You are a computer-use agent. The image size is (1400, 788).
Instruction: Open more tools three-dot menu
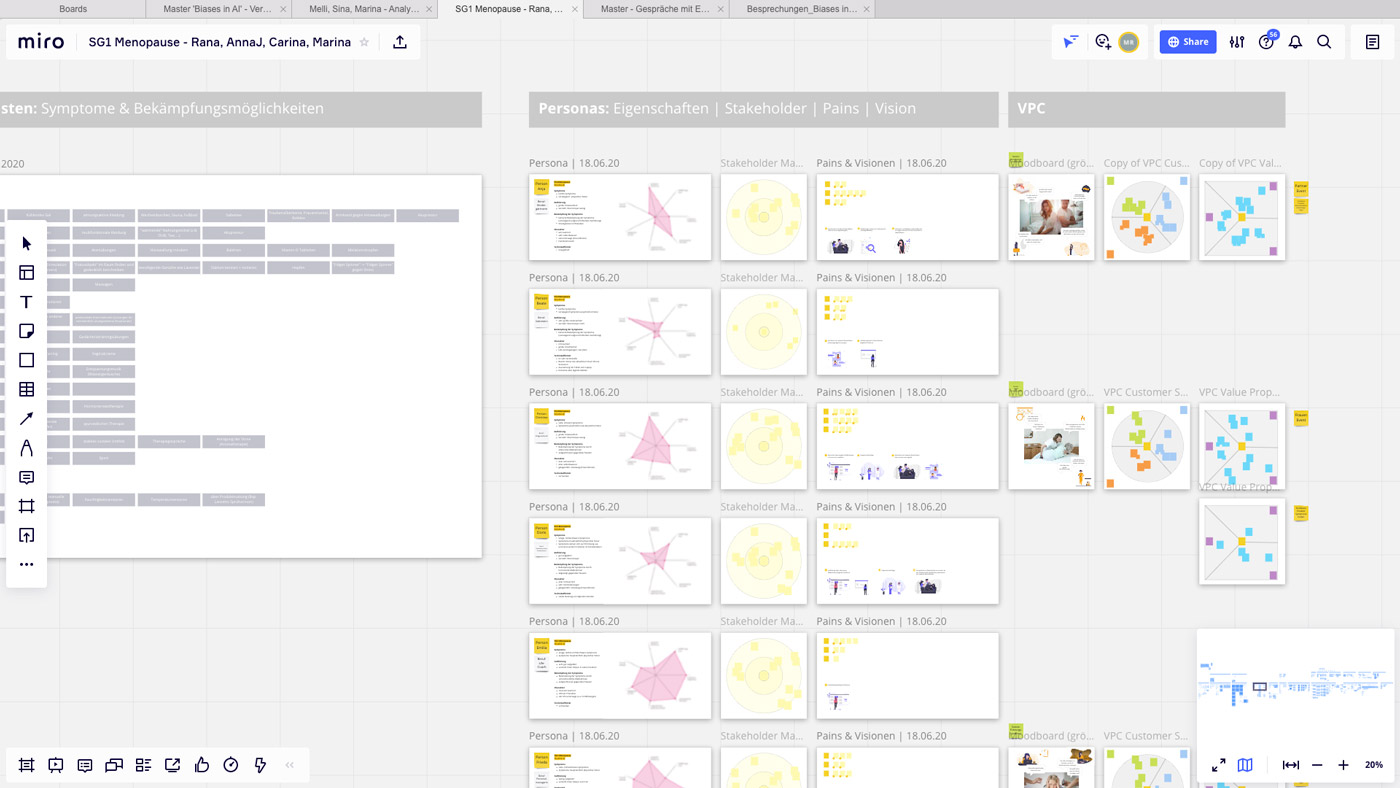(27, 565)
